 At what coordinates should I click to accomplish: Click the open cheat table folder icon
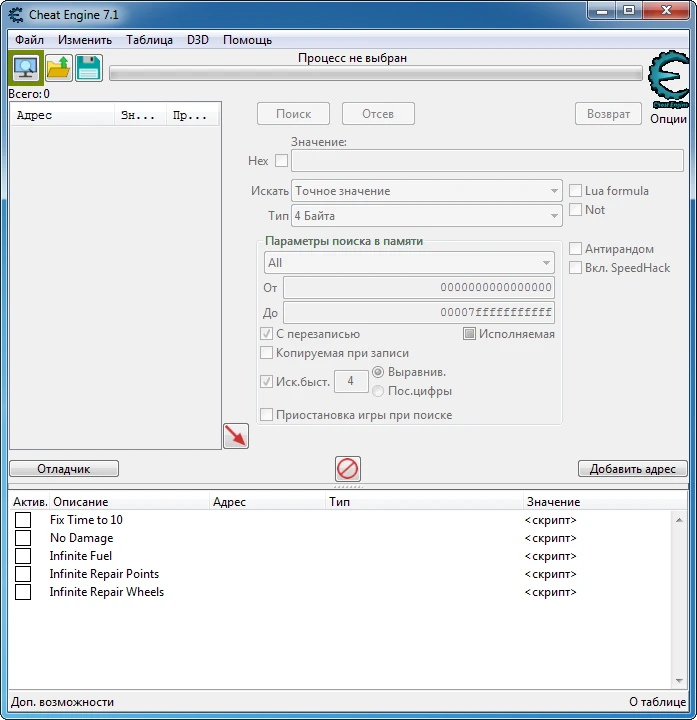click(x=58, y=68)
